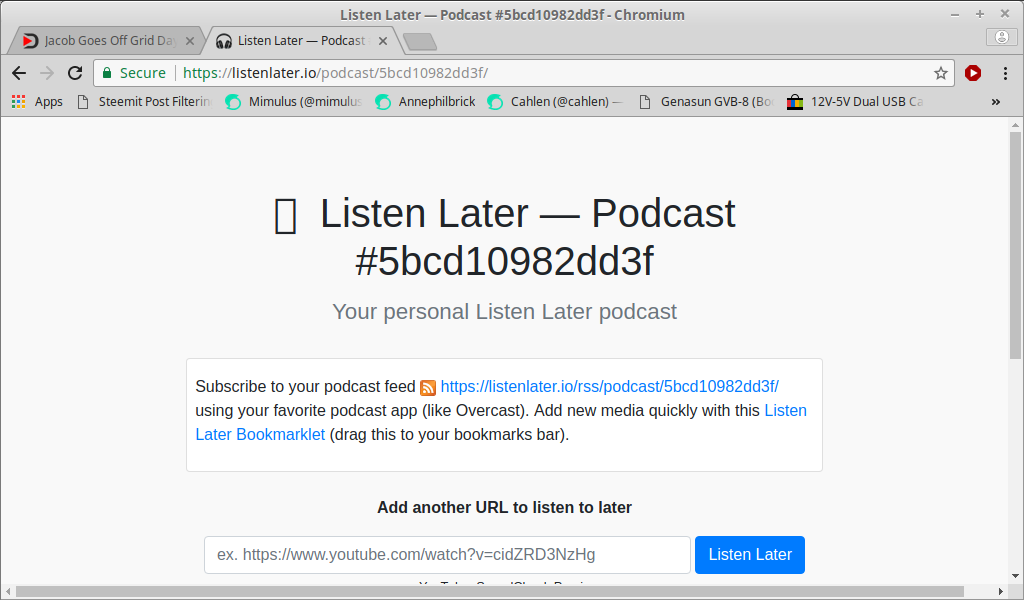Open the red play extension icon

tap(973, 73)
